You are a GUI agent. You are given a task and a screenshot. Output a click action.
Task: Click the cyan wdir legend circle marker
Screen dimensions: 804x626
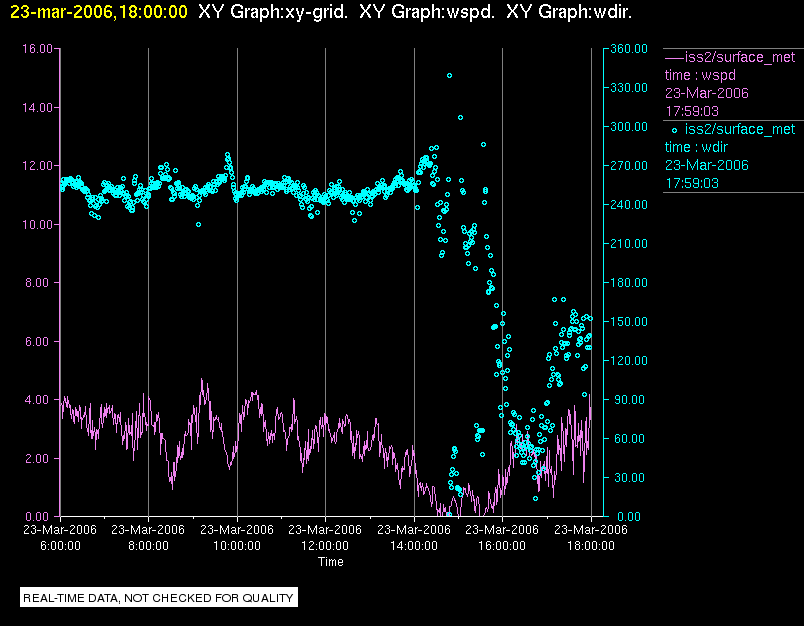pos(674,130)
